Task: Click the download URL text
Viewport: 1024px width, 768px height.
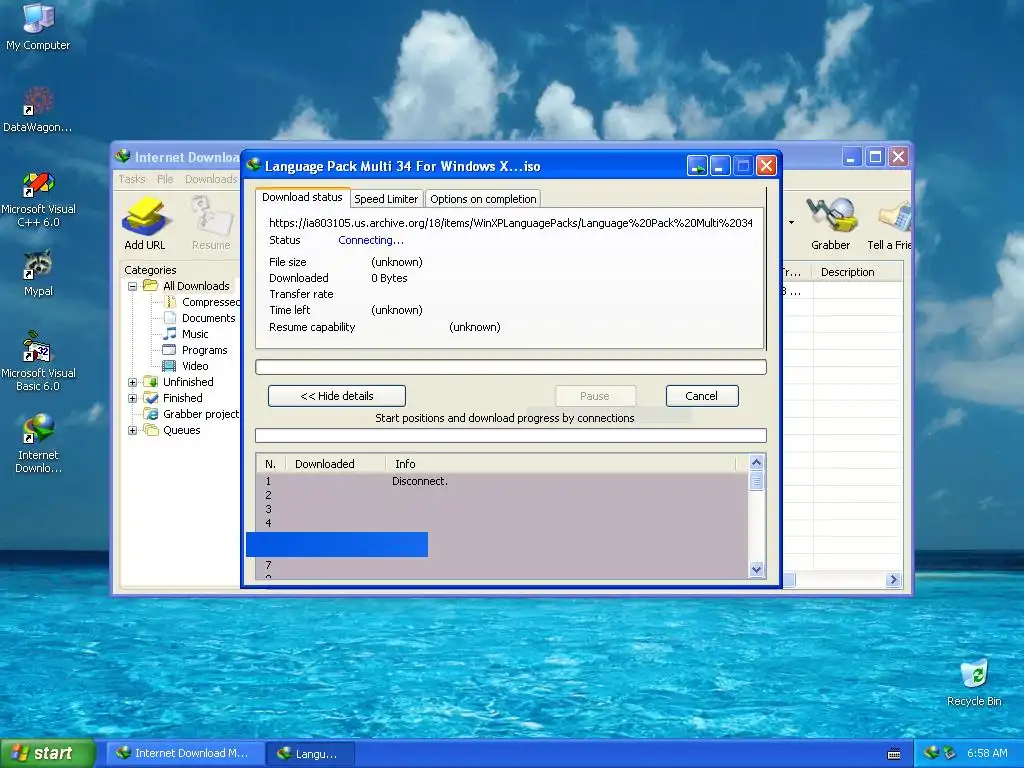Action: click(511, 223)
